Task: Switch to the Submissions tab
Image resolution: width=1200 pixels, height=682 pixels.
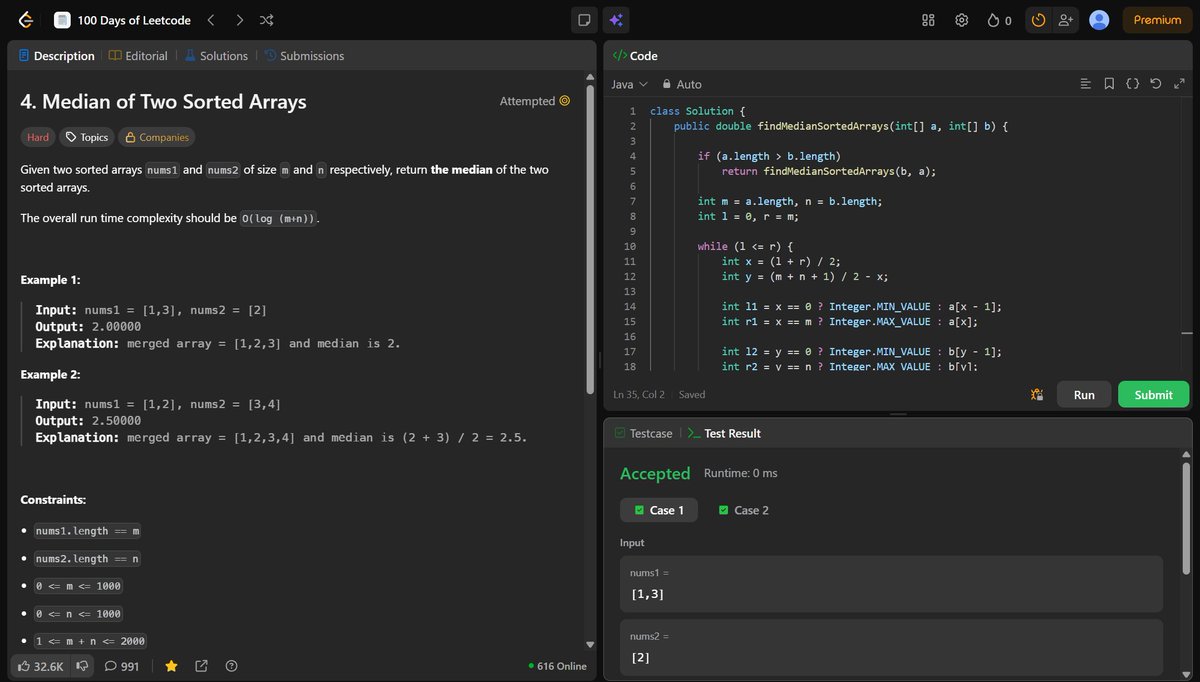Action: pos(304,56)
